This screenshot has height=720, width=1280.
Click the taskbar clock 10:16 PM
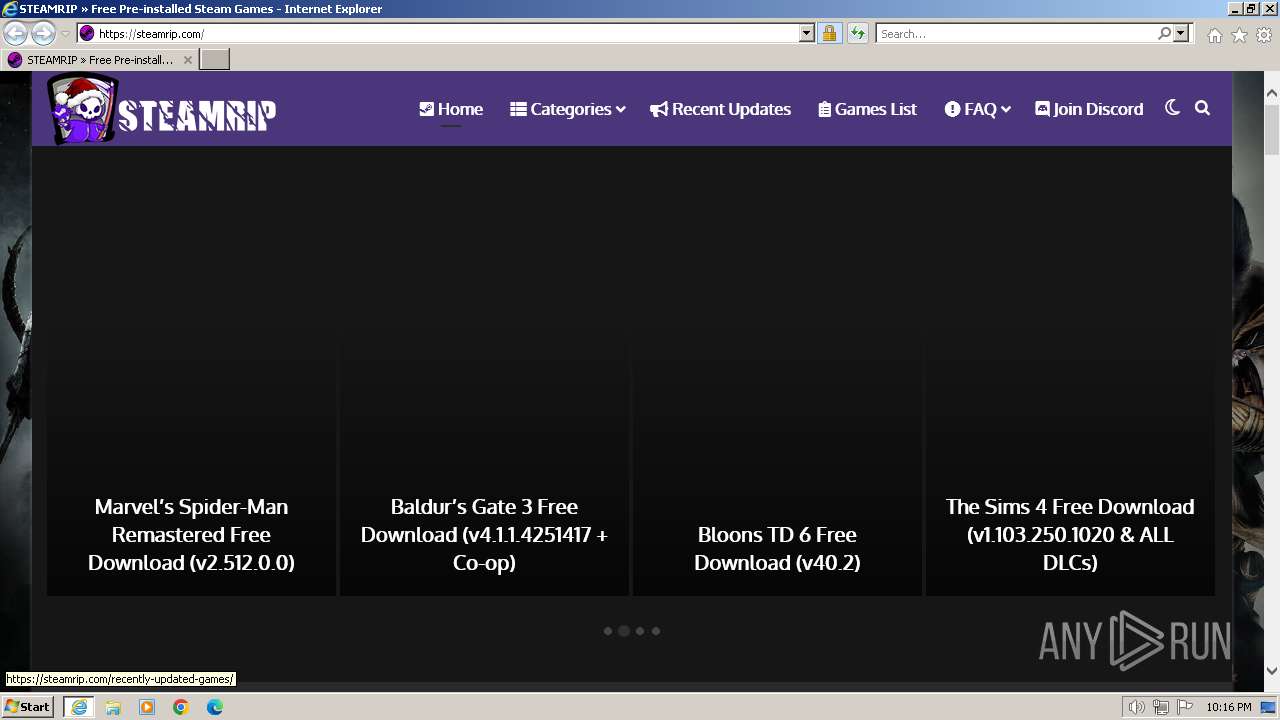[1229, 707]
